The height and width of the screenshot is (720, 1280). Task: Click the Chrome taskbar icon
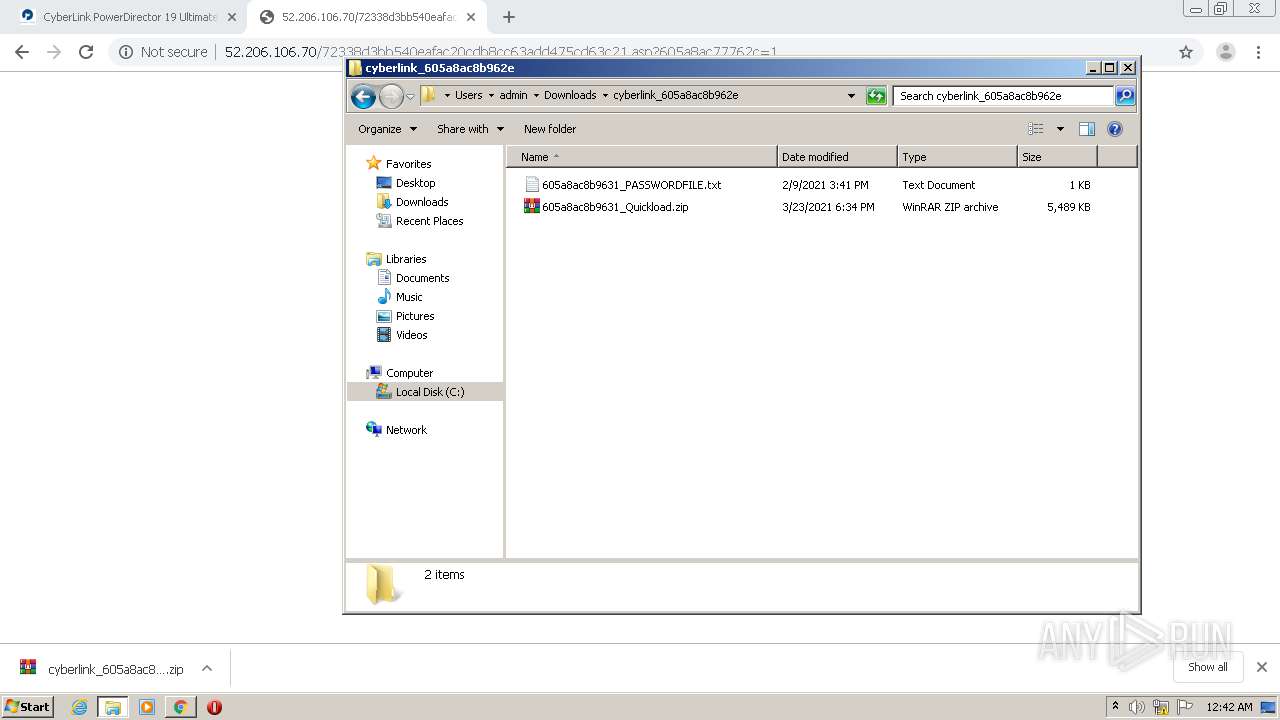(180, 707)
